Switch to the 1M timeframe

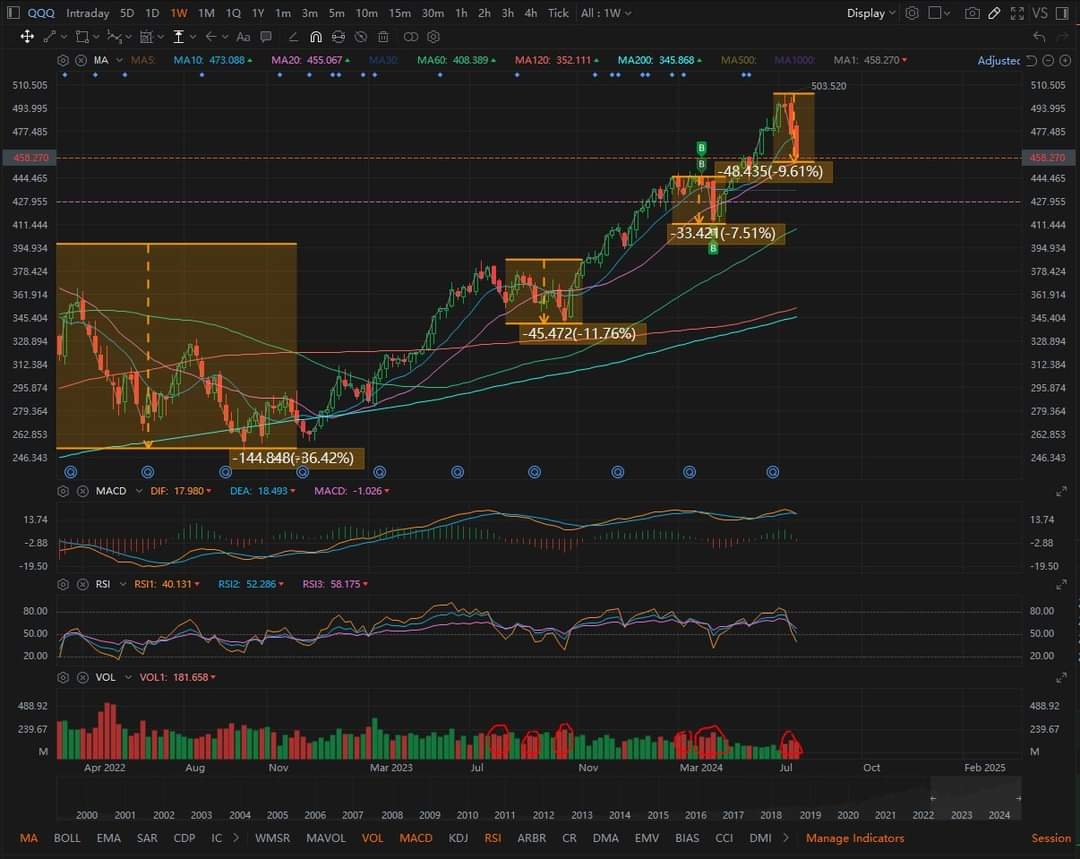(206, 13)
